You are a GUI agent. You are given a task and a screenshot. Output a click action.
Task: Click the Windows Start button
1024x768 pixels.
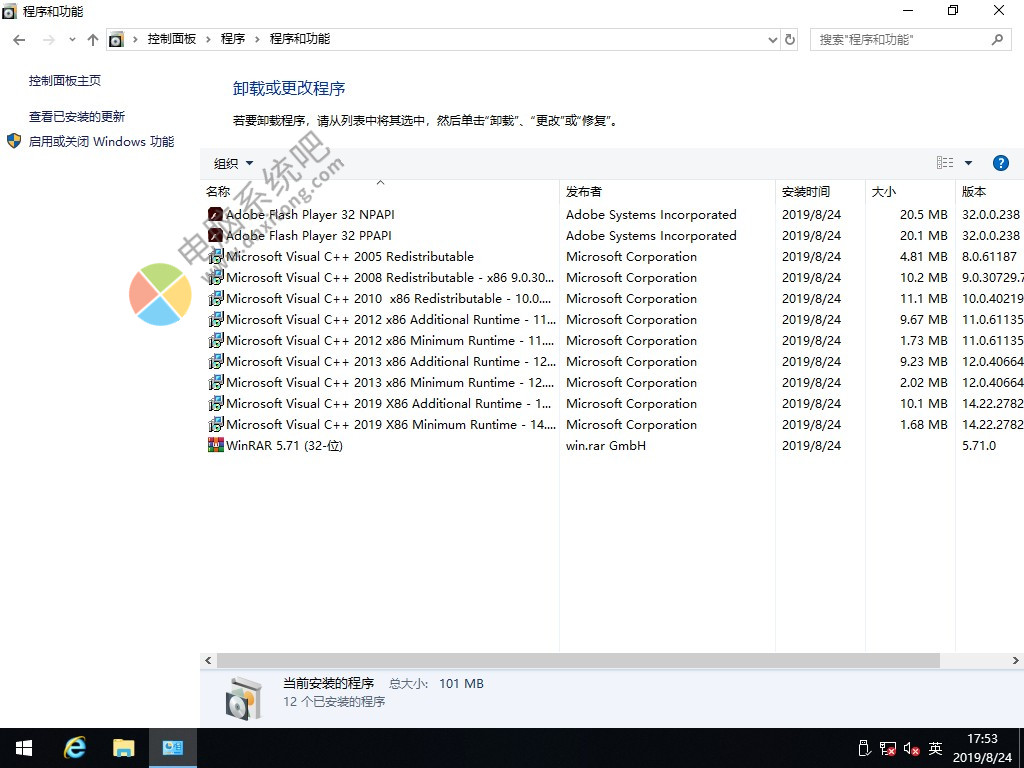[24, 748]
